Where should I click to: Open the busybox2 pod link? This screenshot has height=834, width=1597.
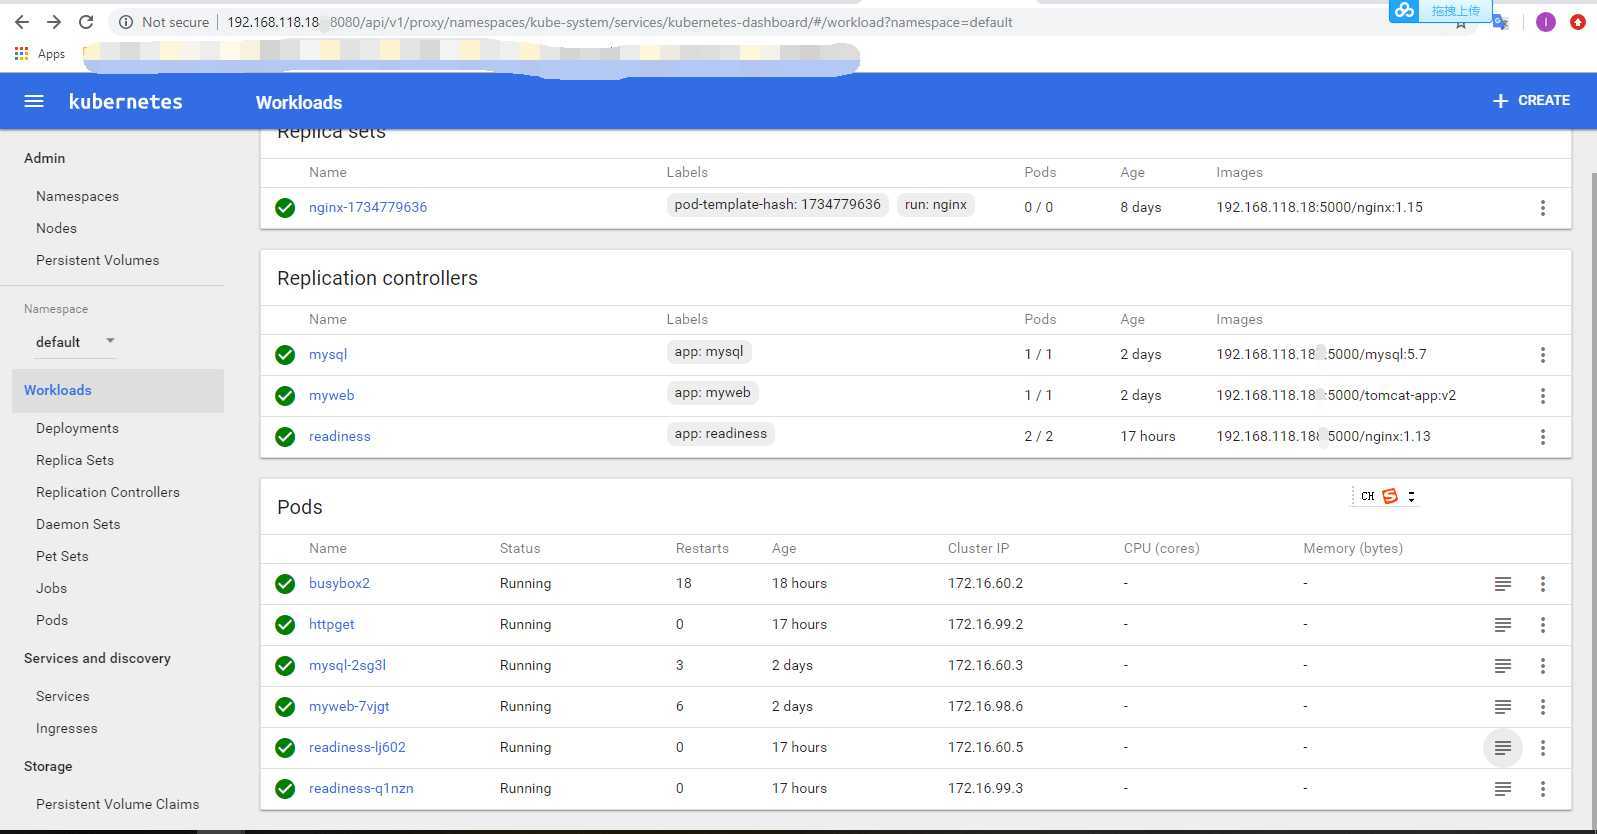[339, 583]
